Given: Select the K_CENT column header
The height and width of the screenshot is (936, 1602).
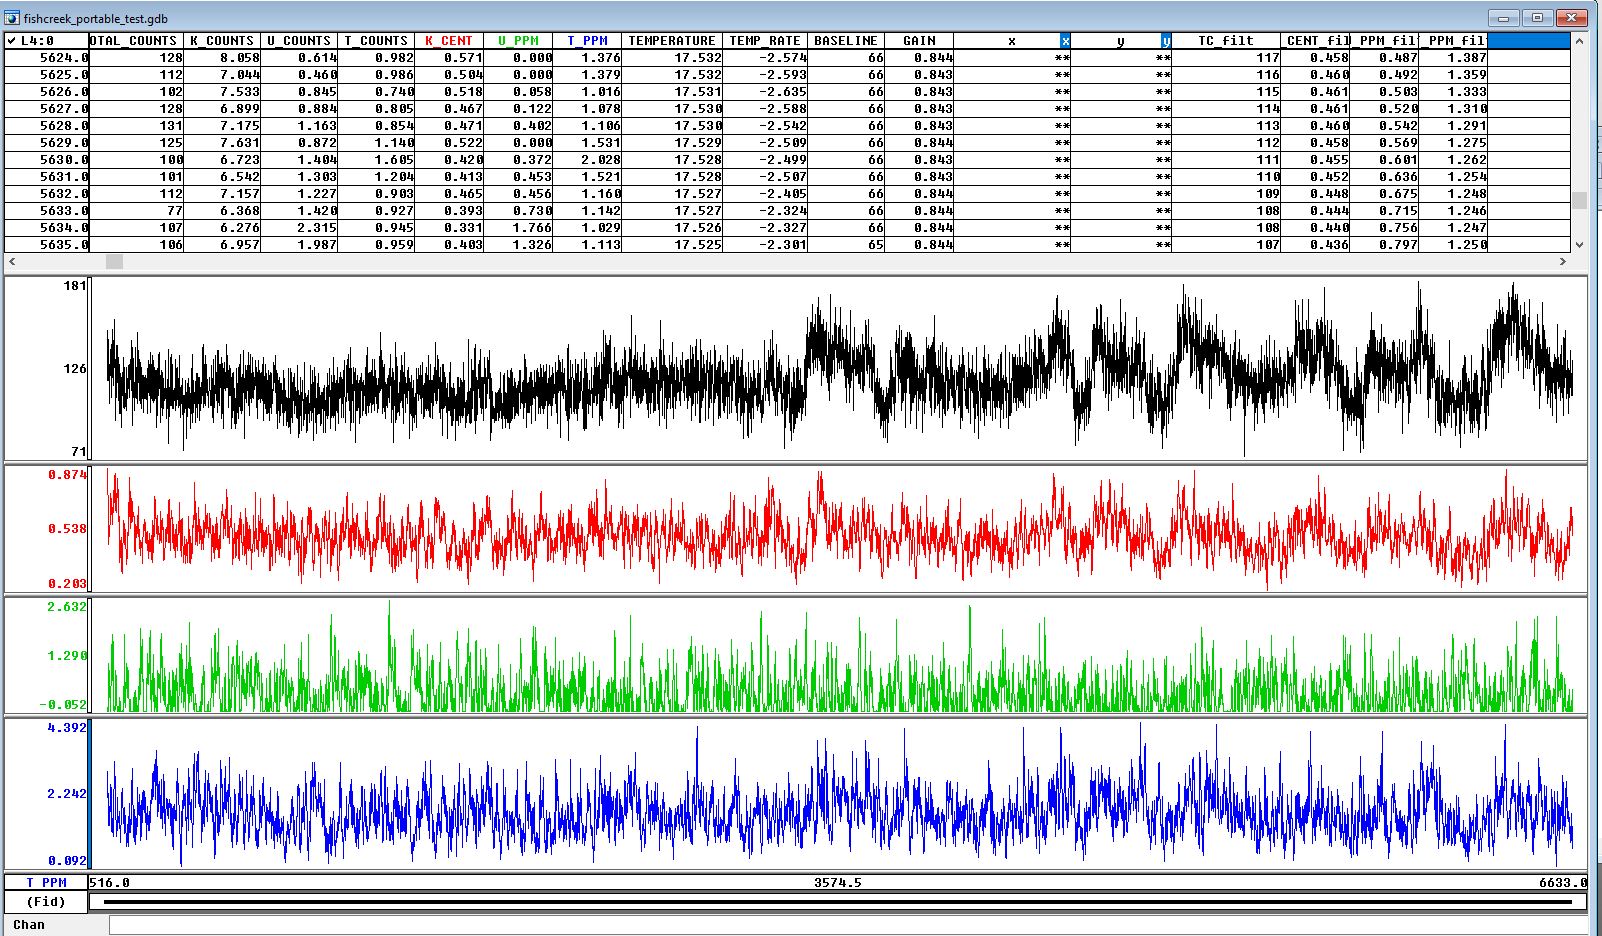Looking at the screenshot, I should [449, 41].
